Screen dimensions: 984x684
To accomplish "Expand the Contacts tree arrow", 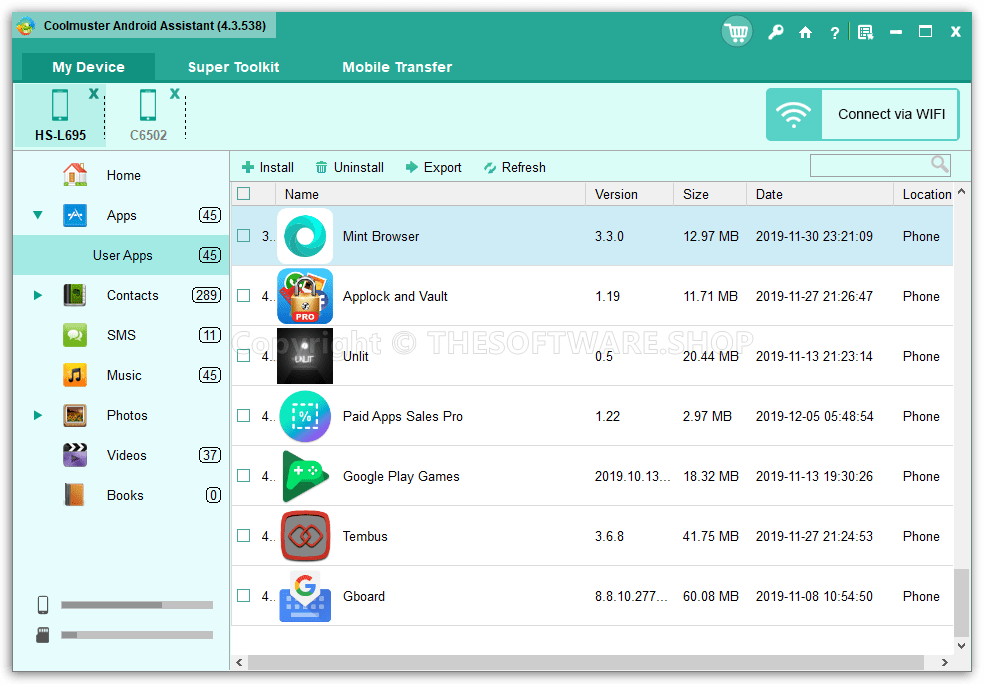I will pyautogui.click(x=38, y=295).
